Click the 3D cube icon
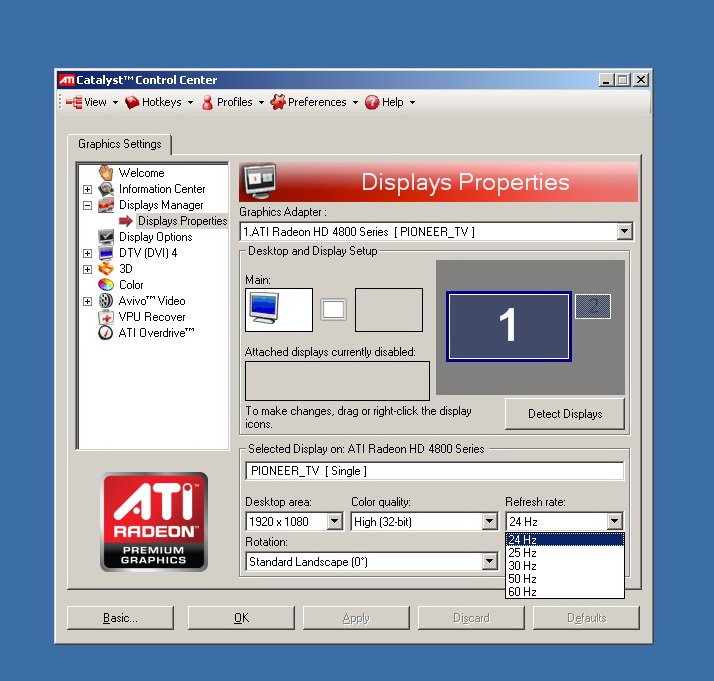This screenshot has width=714, height=681. pyautogui.click(x=106, y=269)
